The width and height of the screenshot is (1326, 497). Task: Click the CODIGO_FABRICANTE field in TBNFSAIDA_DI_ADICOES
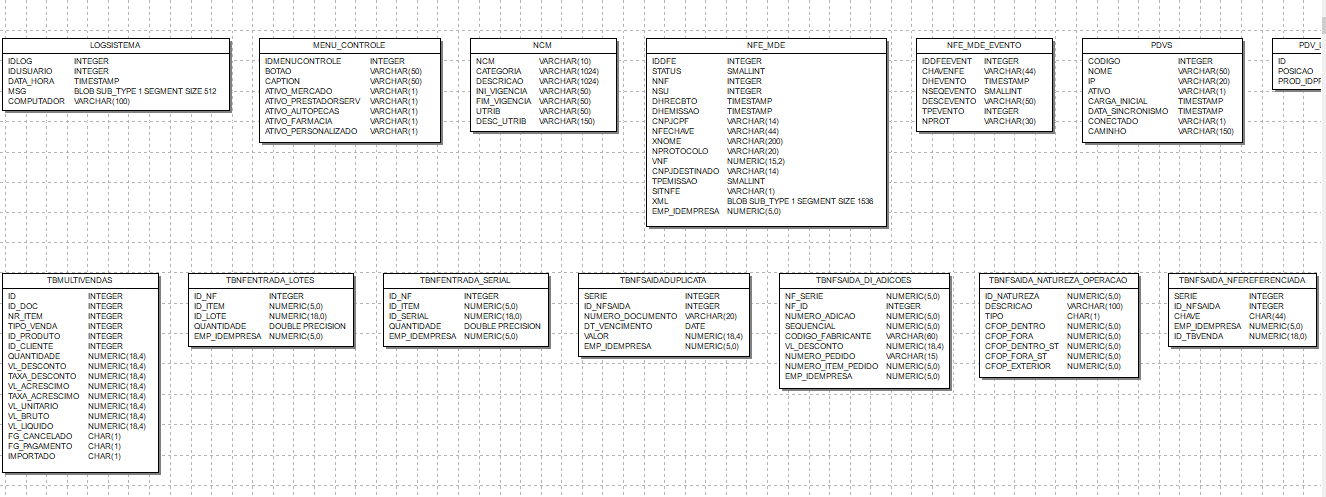pyautogui.click(x=827, y=336)
